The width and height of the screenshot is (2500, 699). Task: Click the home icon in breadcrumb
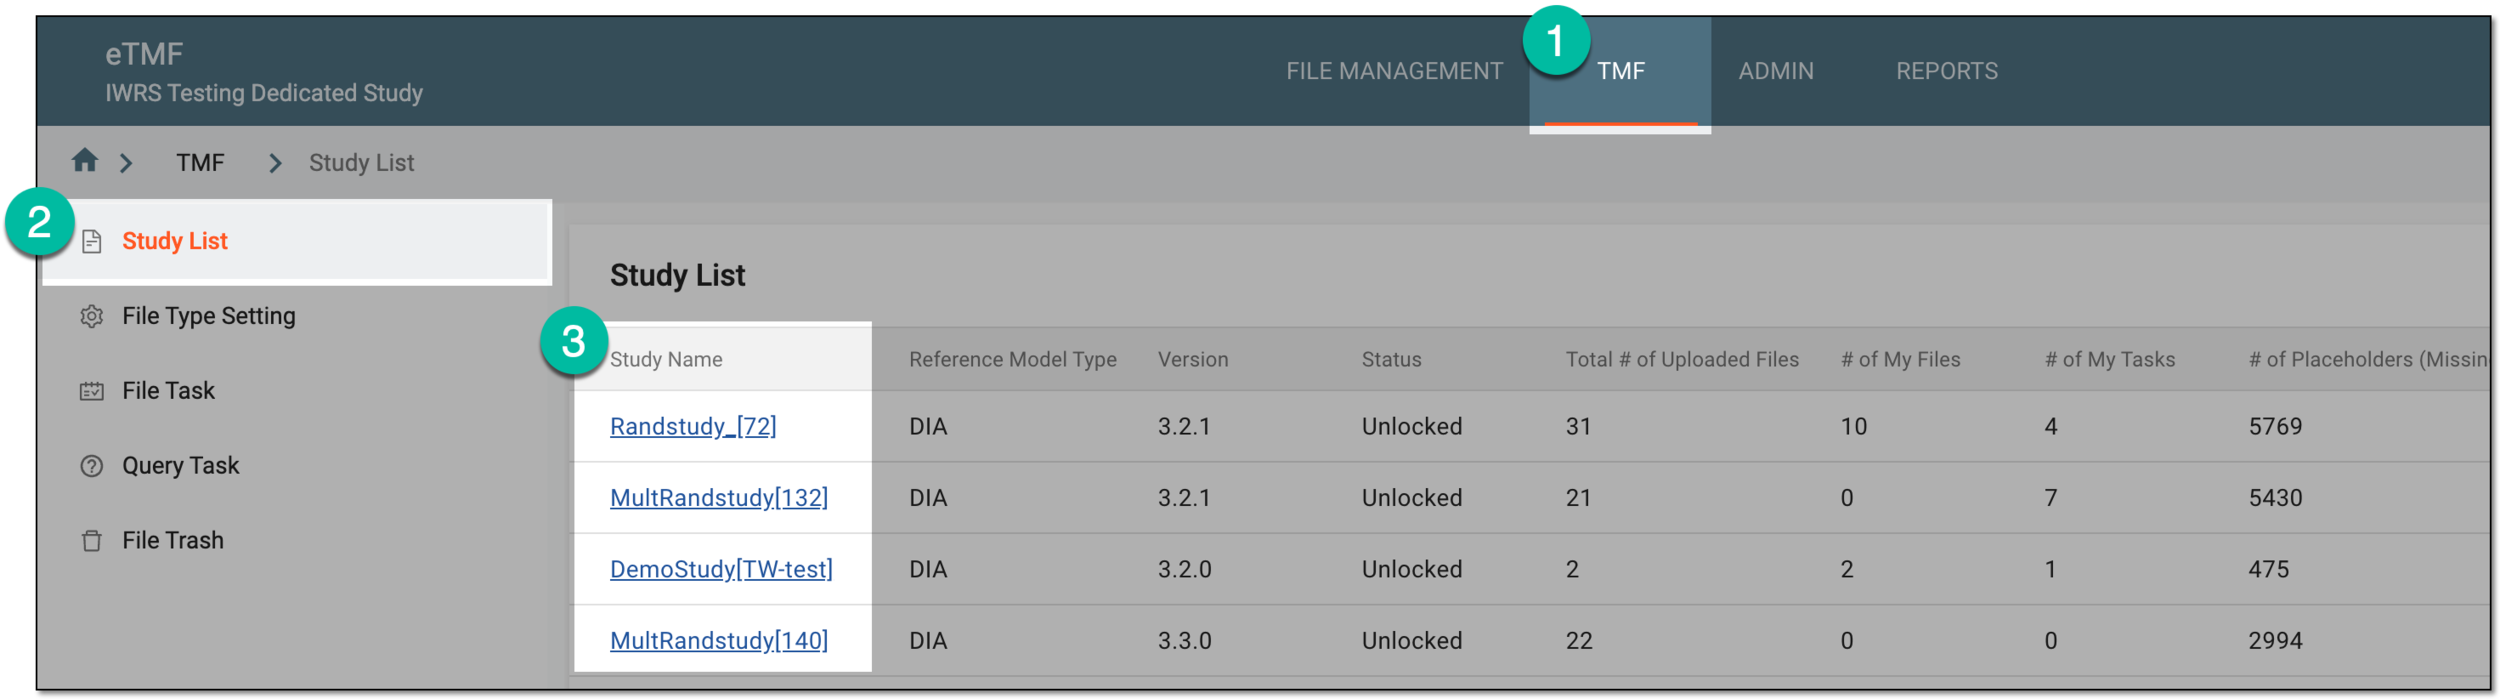(x=85, y=160)
